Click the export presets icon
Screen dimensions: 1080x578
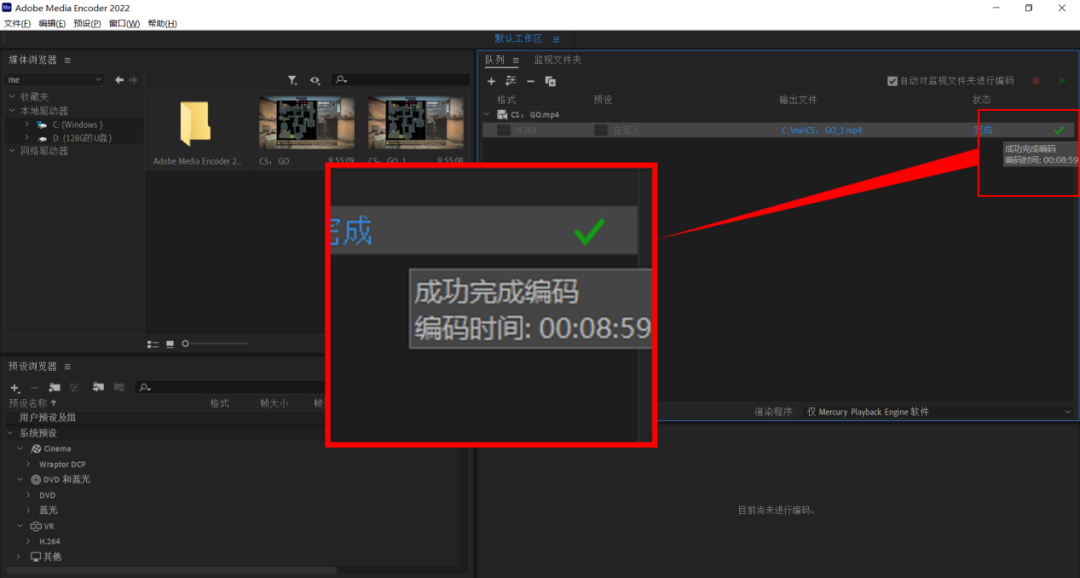tap(118, 387)
